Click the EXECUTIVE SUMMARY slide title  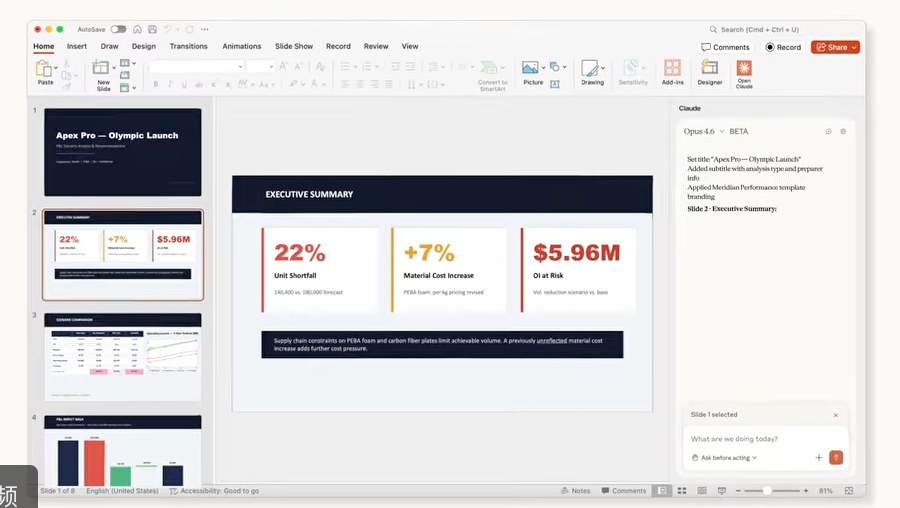click(309, 195)
